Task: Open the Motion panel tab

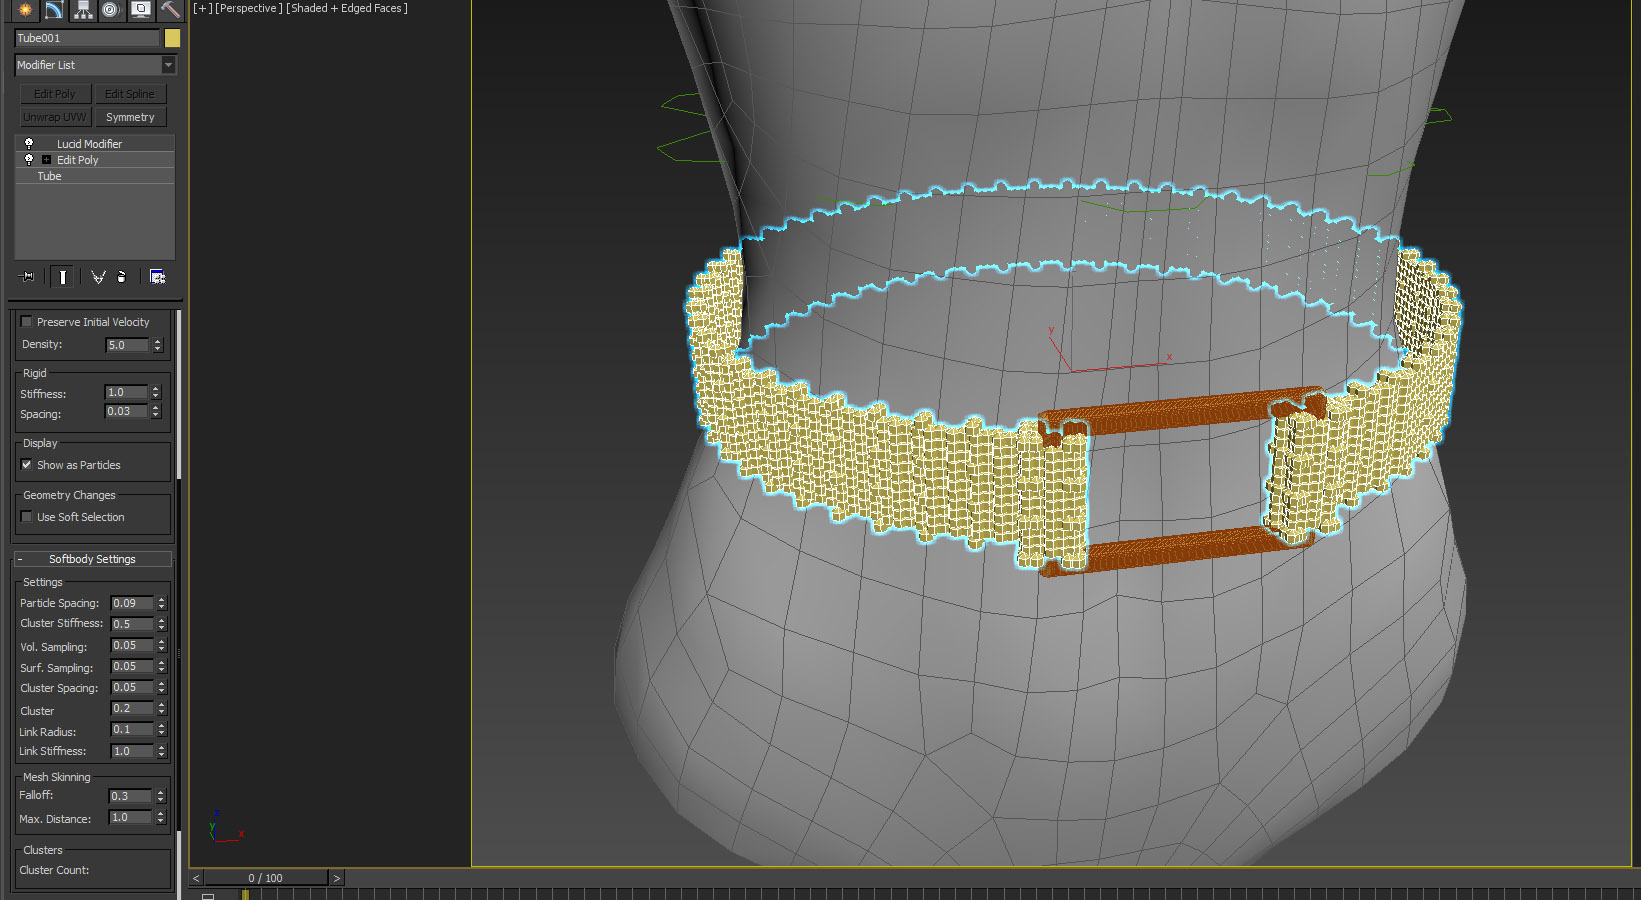Action: coord(111,10)
